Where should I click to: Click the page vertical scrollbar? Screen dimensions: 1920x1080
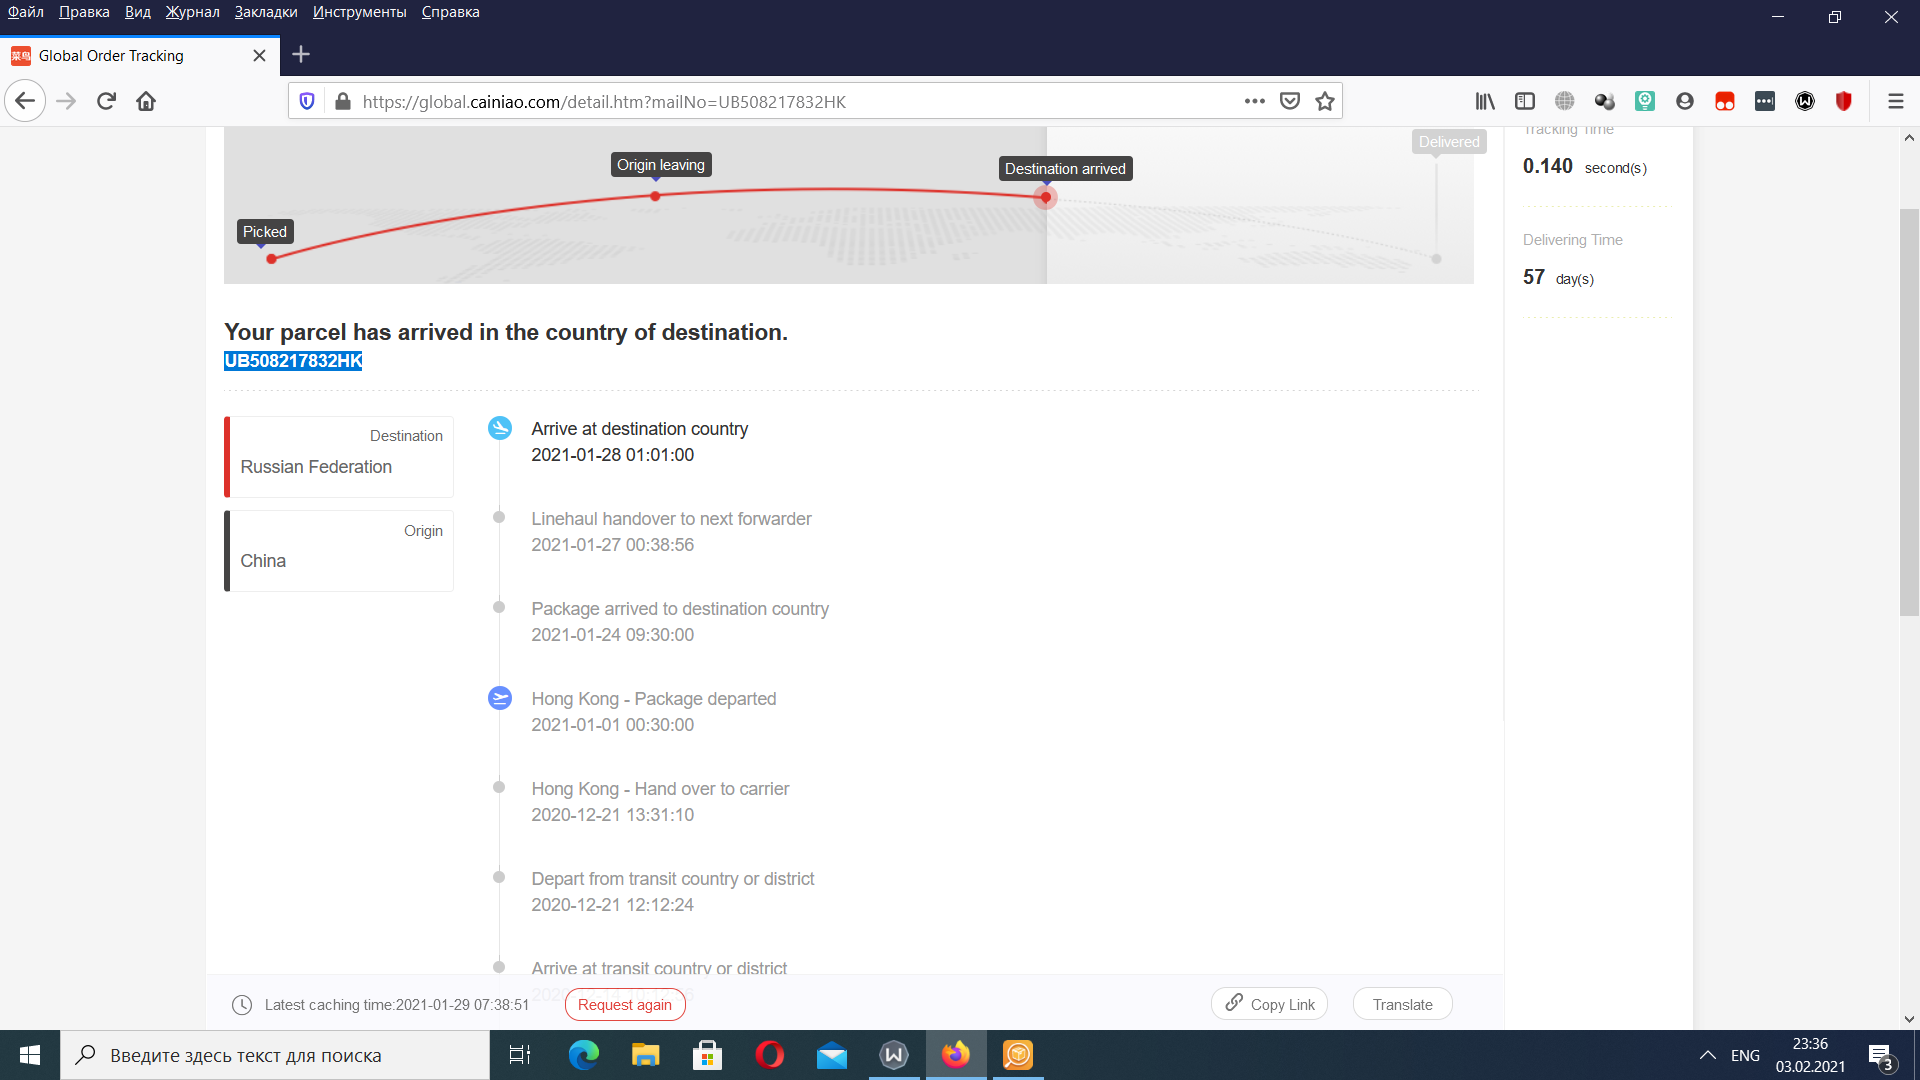pos(1909,412)
